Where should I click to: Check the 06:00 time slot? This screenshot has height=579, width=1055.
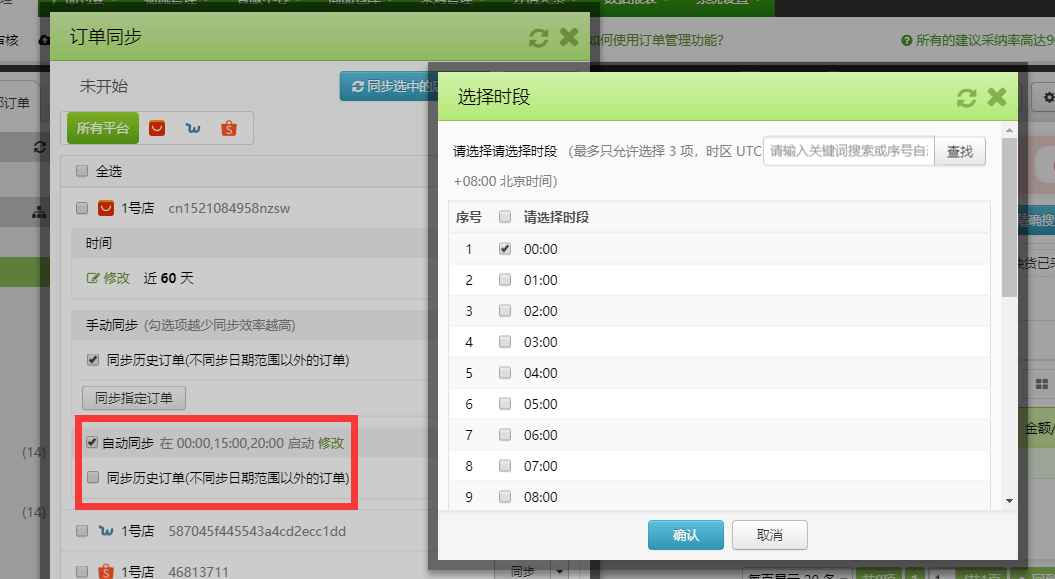(x=505, y=434)
